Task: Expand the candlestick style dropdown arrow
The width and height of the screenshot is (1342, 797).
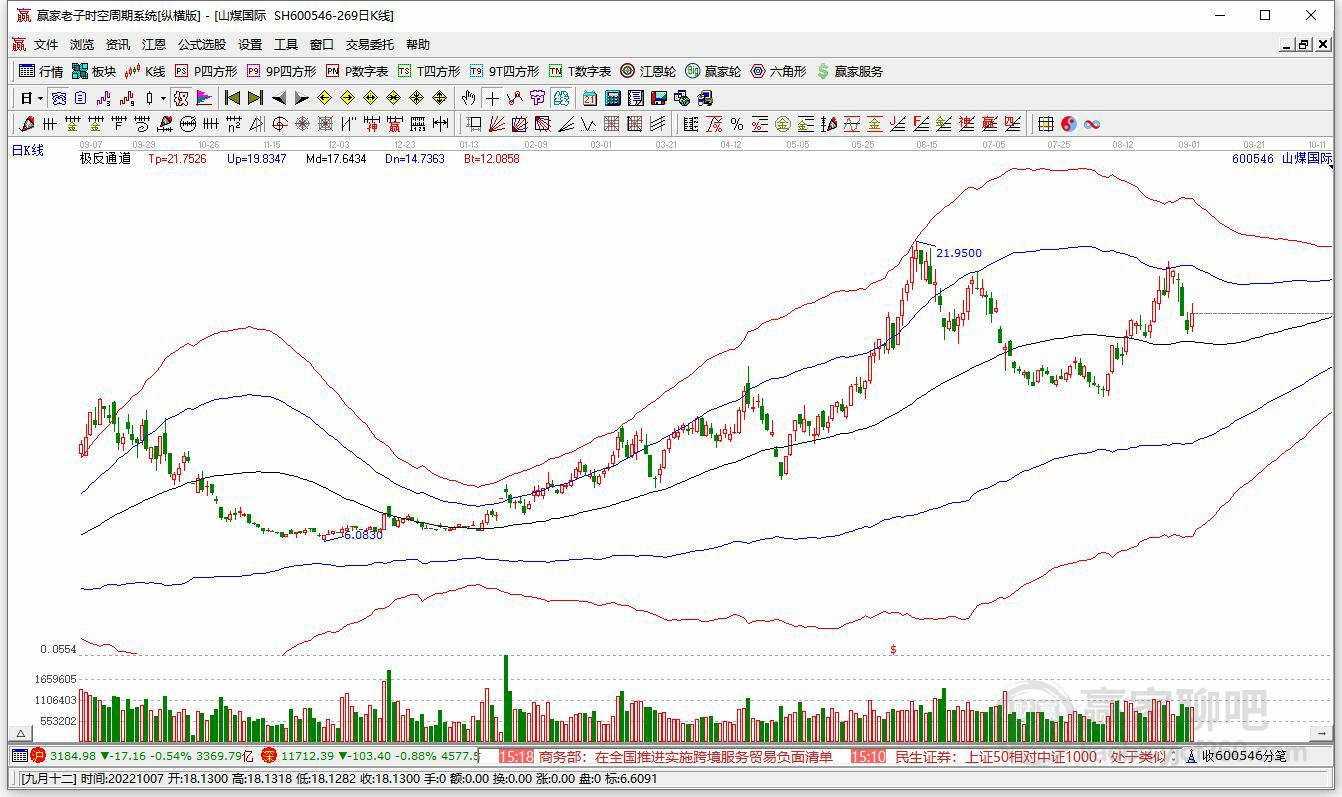Action: click(163, 98)
